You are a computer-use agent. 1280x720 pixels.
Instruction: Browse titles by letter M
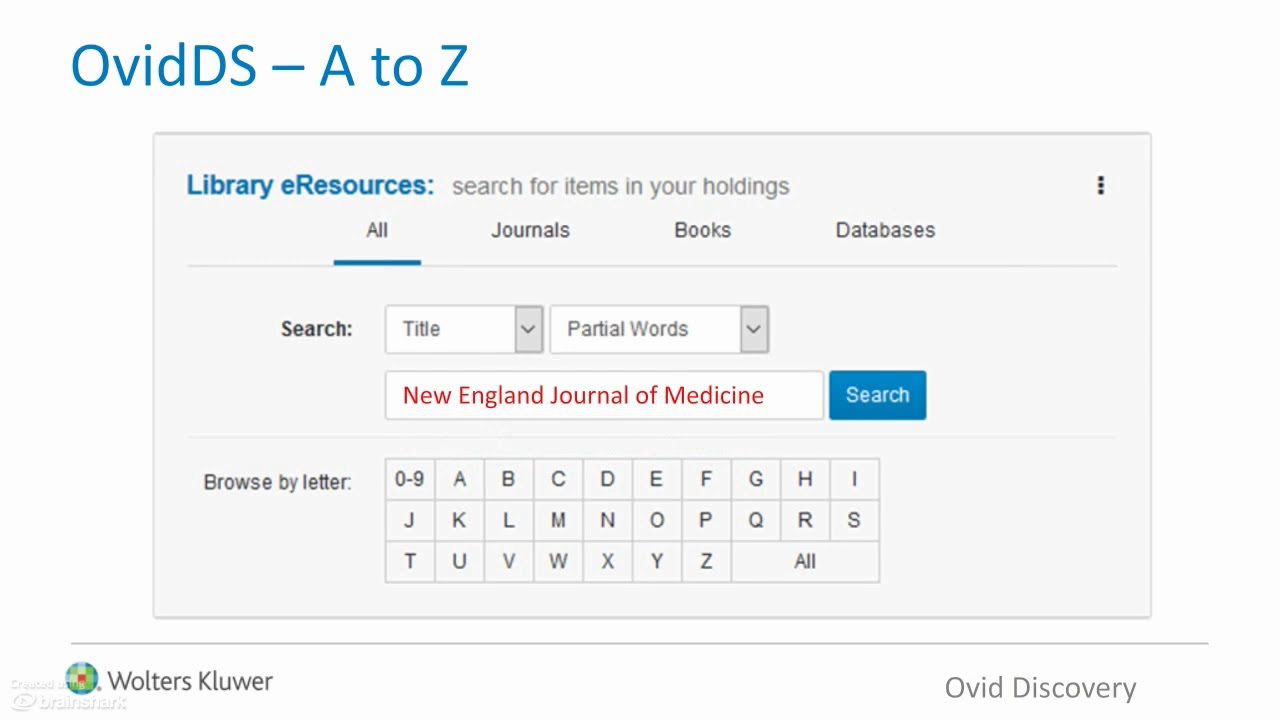pyautogui.click(x=558, y=520)
